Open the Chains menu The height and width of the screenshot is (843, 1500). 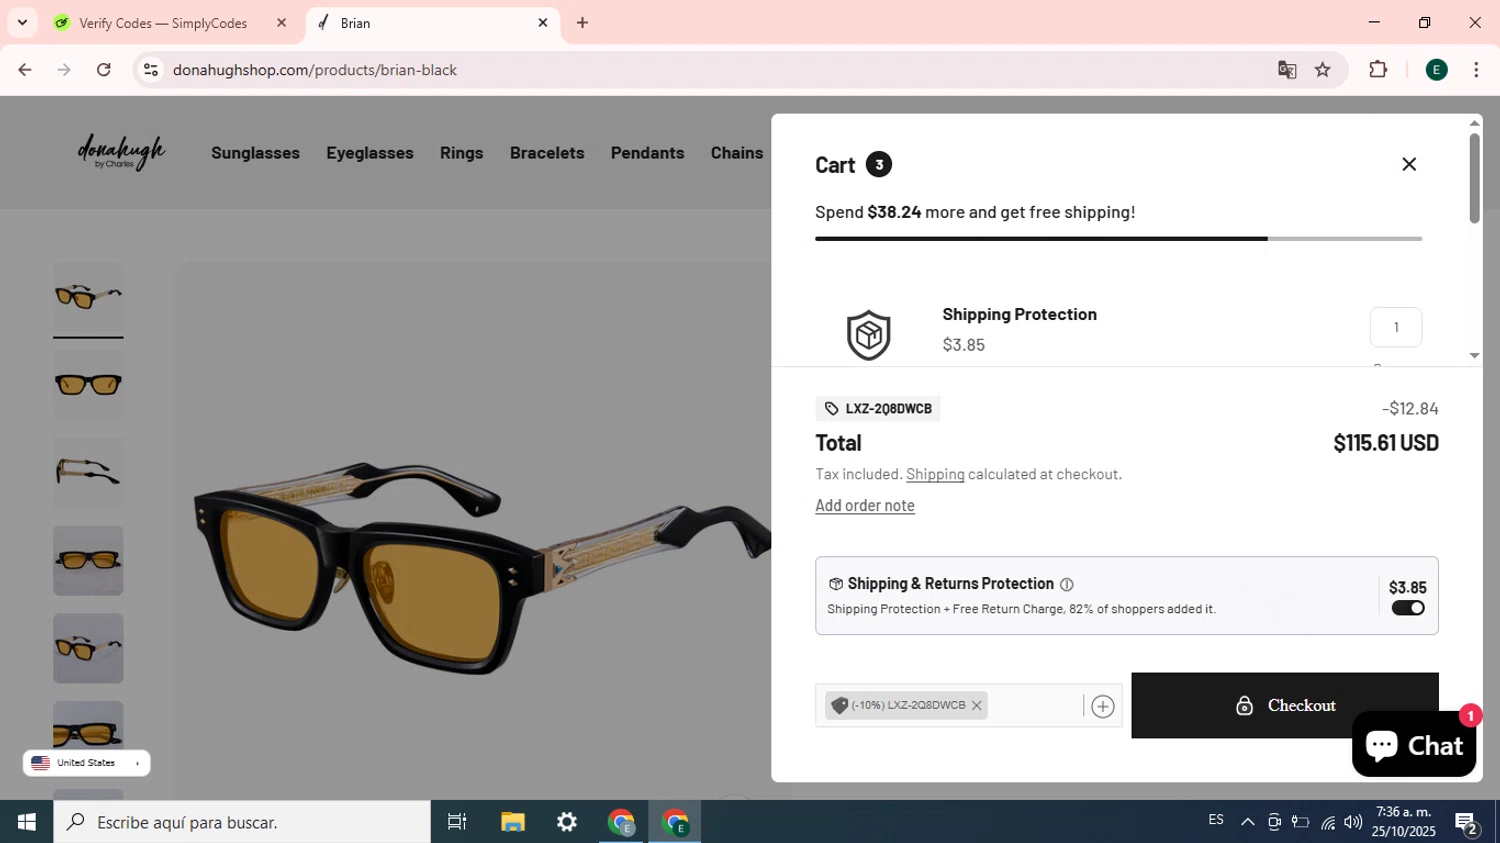(x=737, y=153)
